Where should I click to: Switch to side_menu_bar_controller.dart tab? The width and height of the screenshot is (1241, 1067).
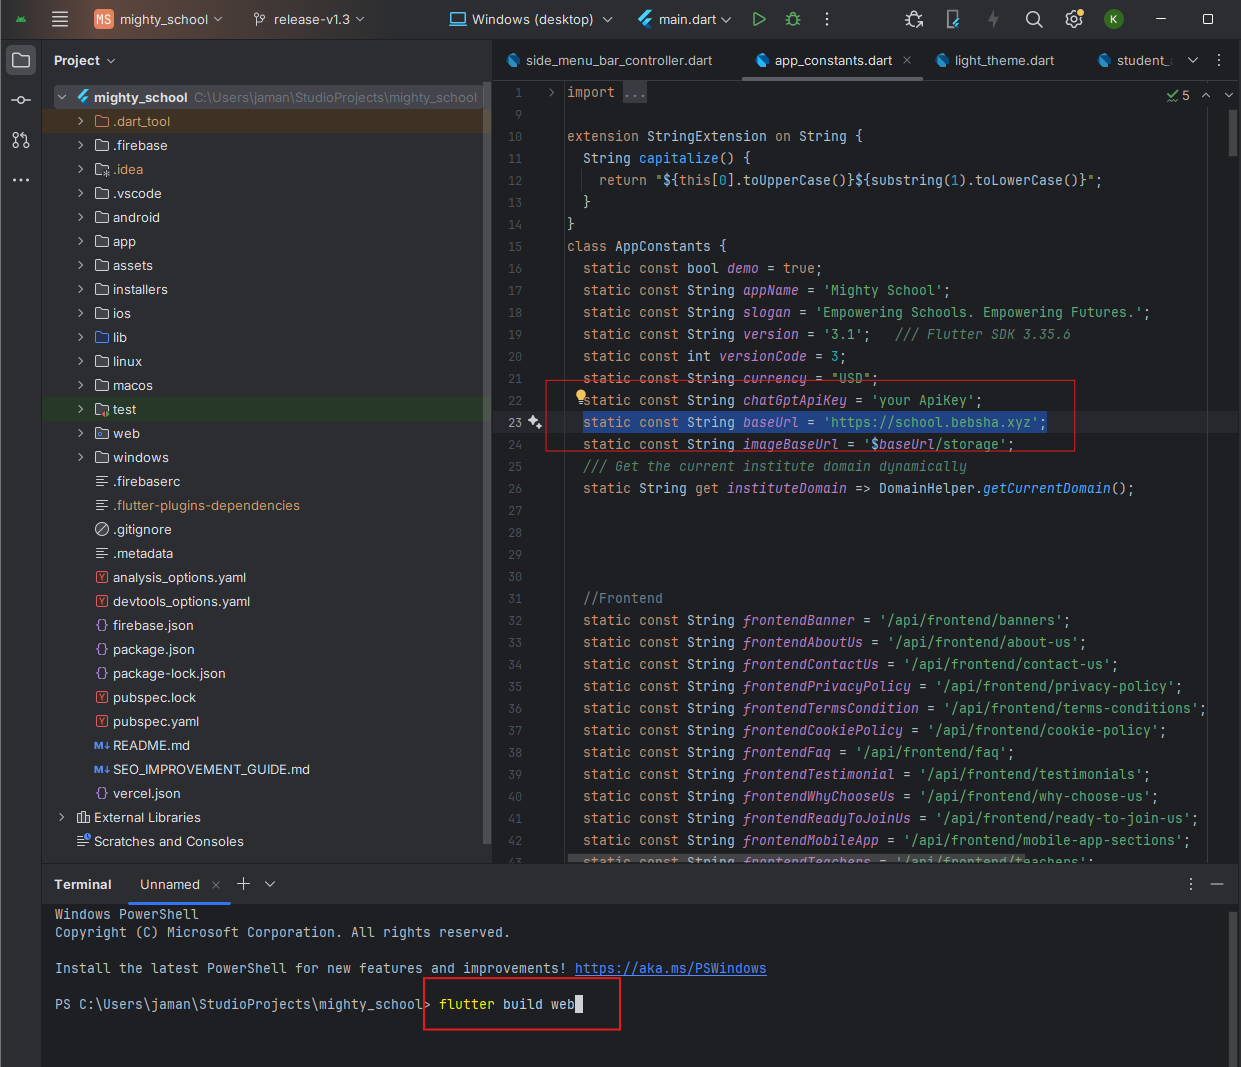click(x=618, y=60)
